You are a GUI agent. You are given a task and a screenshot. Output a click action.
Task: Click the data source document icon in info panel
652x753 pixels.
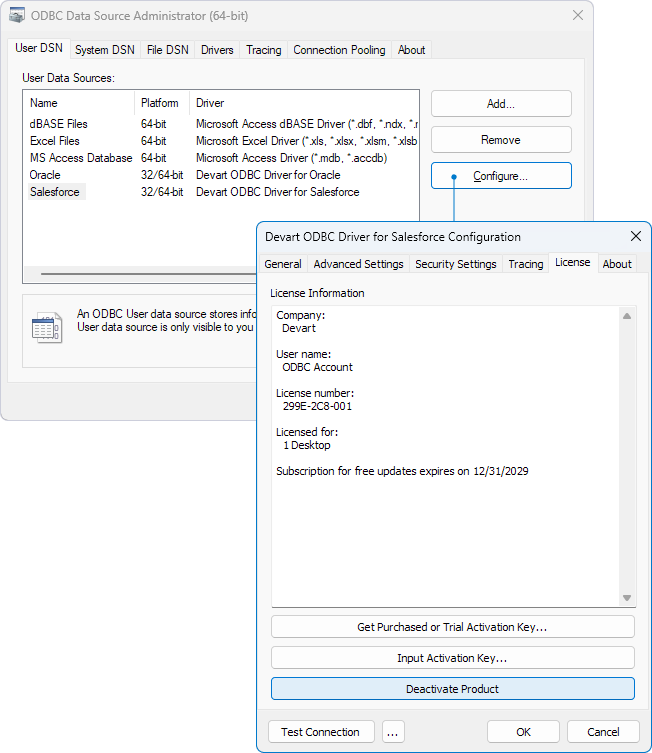(x=47, y=328)
